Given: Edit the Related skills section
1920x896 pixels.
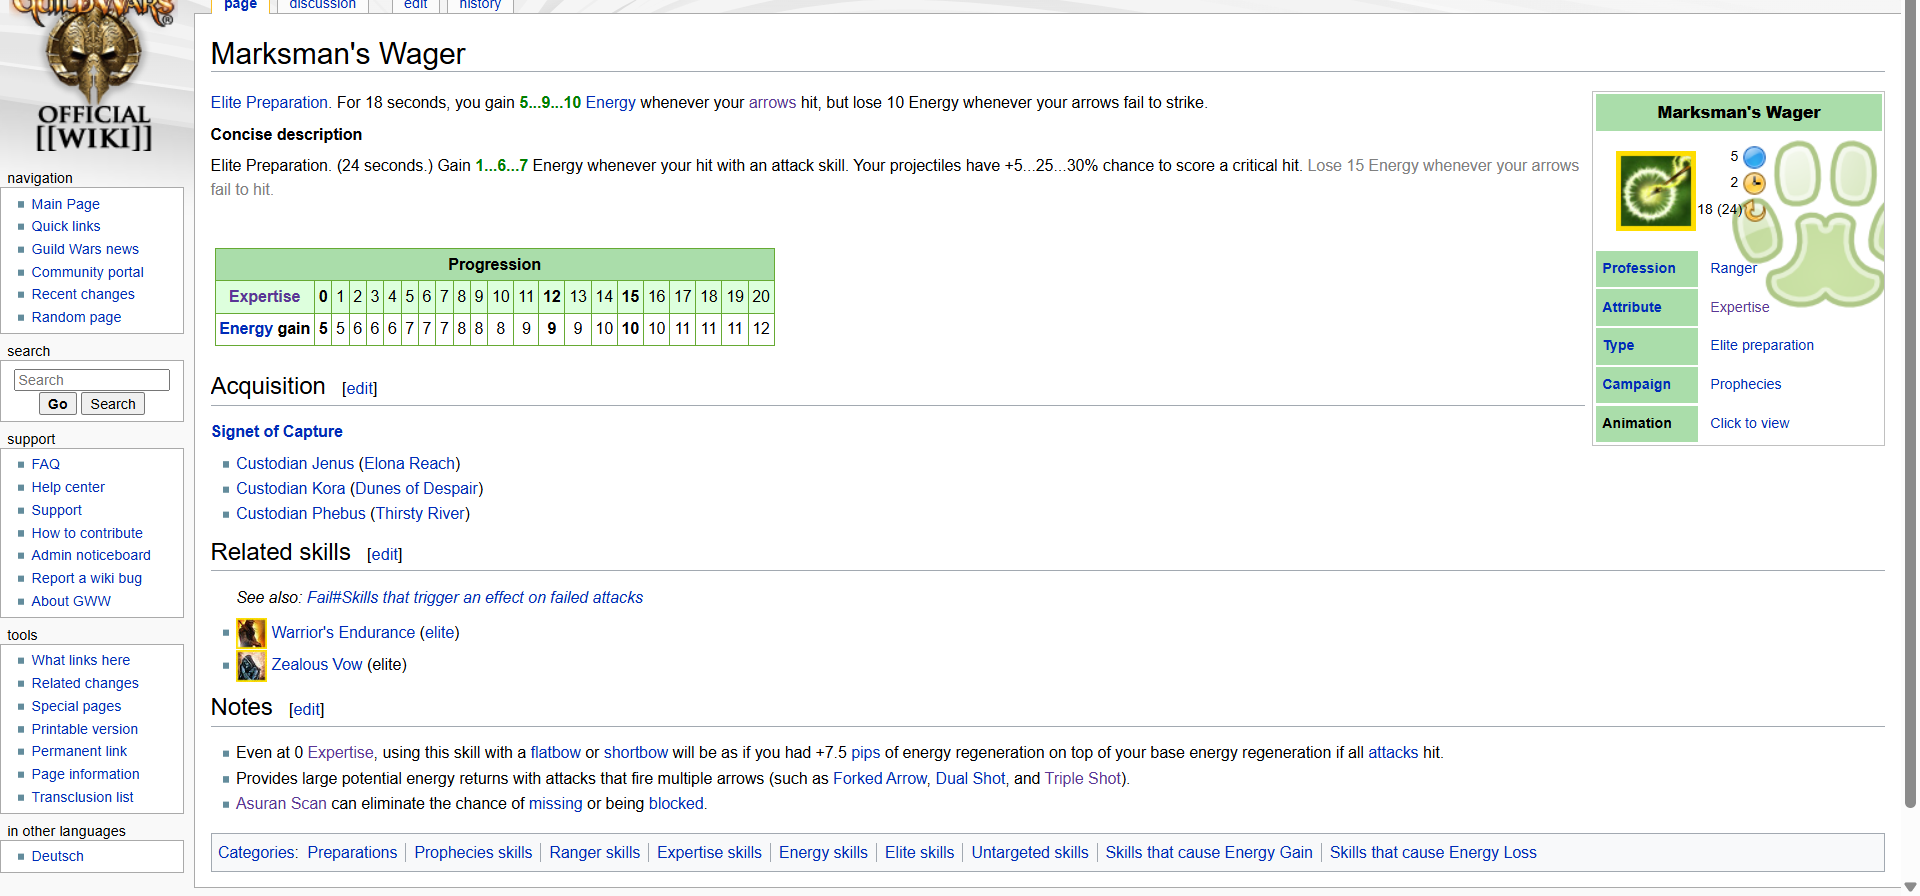Looking at the screenshot, I should click(385, 555).
